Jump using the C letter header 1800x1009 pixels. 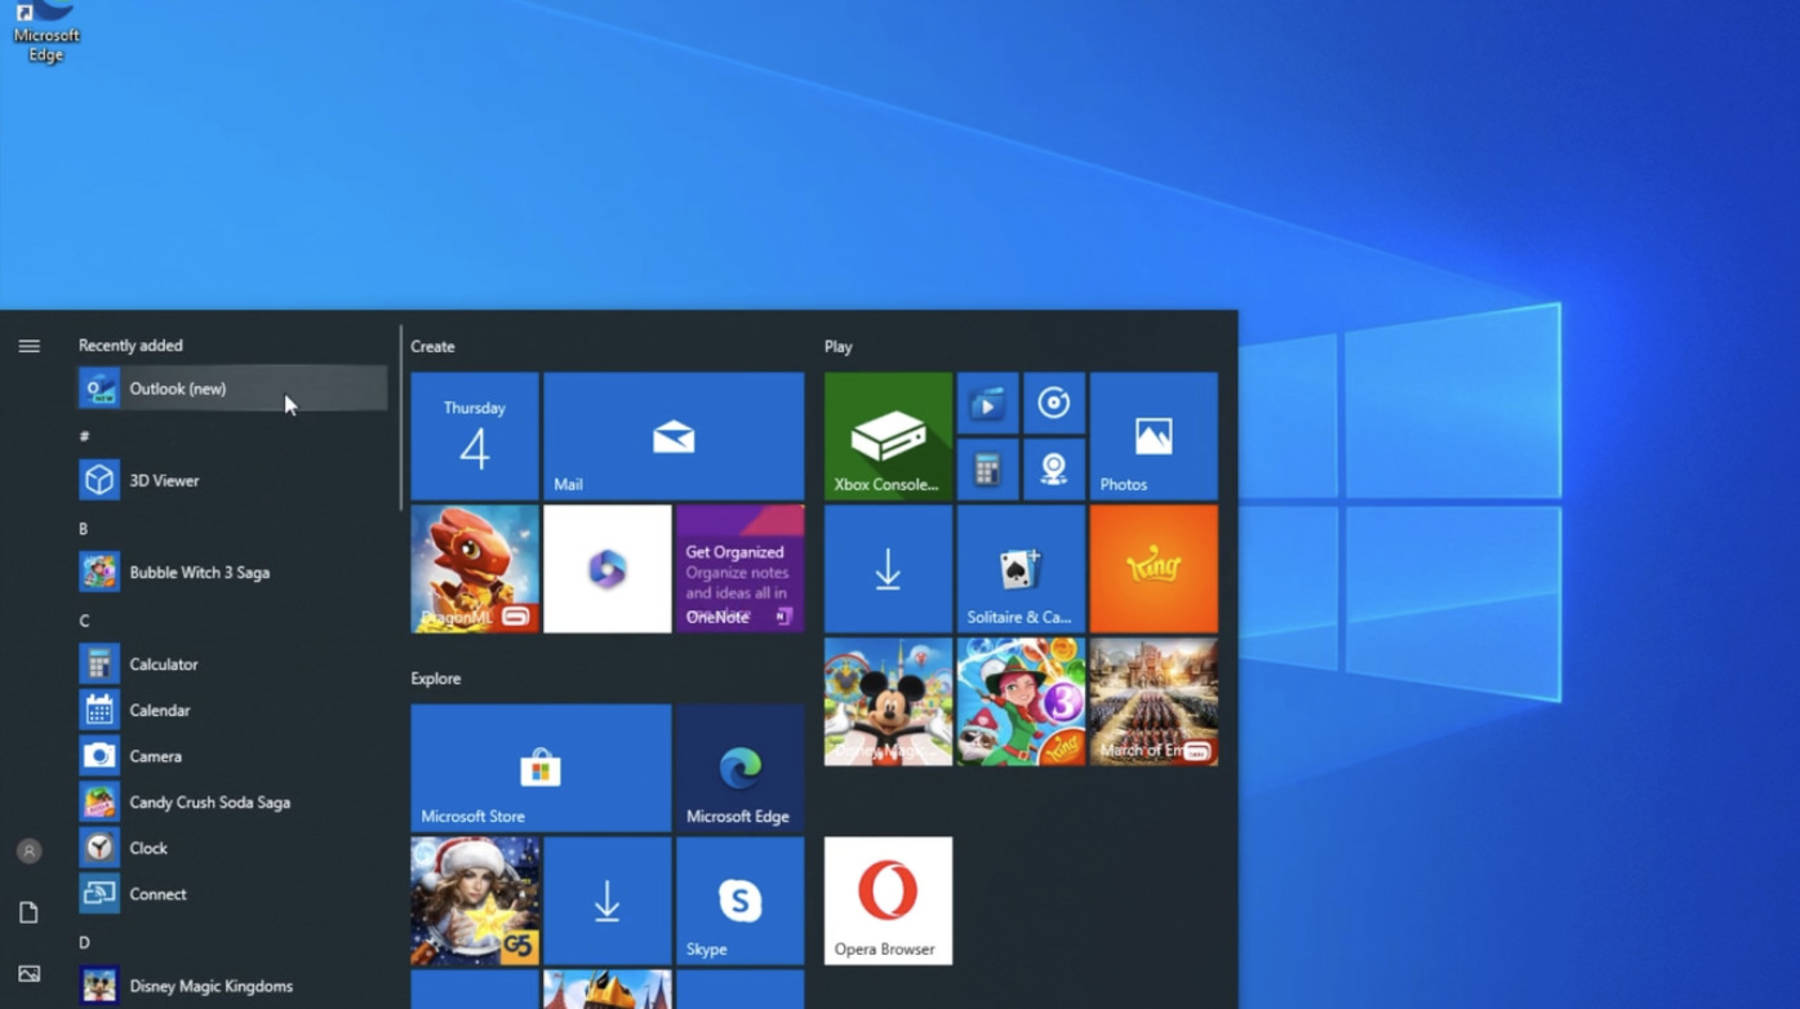click(x=84, y=620)
